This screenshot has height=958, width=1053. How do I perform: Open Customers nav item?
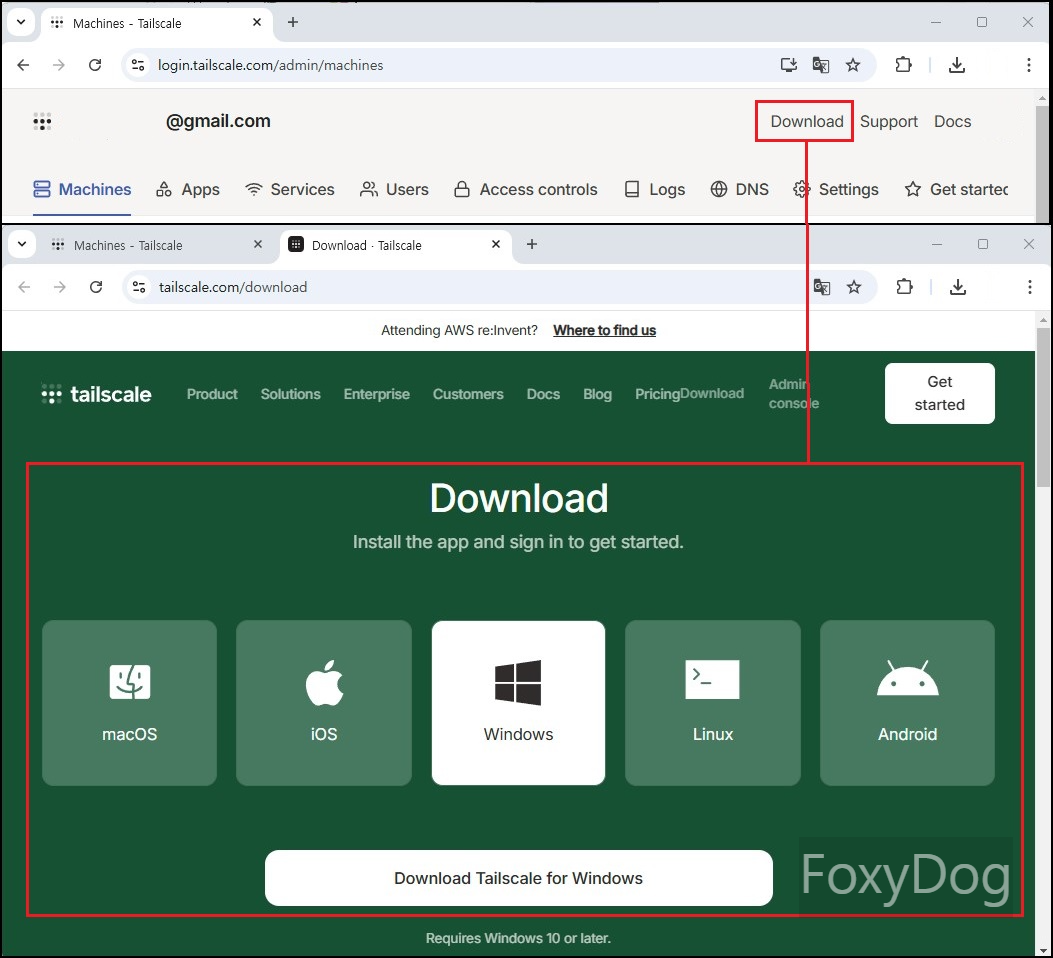468,394
